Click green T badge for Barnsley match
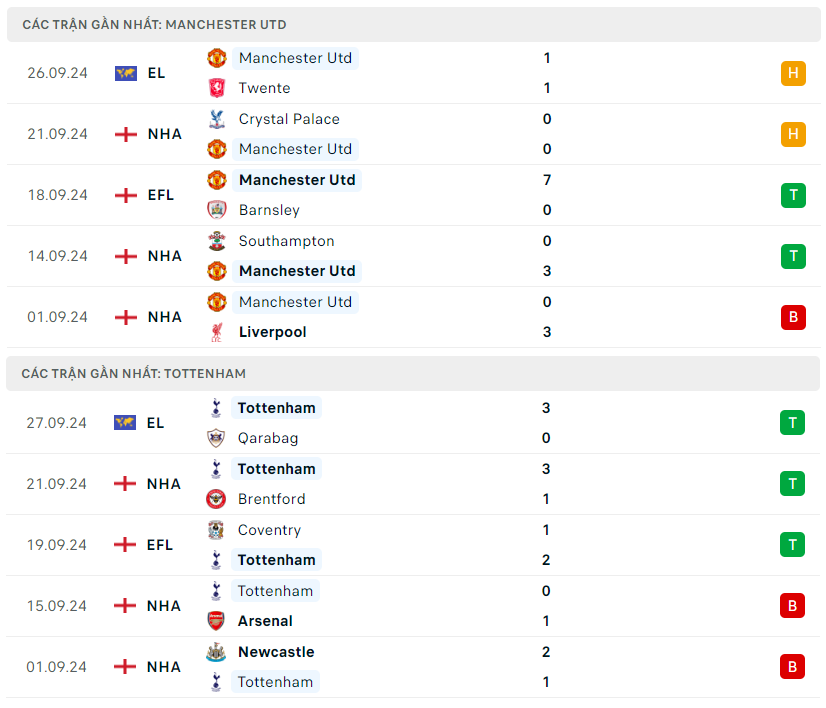Image resolution: width=826 pixels, height=708 pixels. [x=793, y=195]
